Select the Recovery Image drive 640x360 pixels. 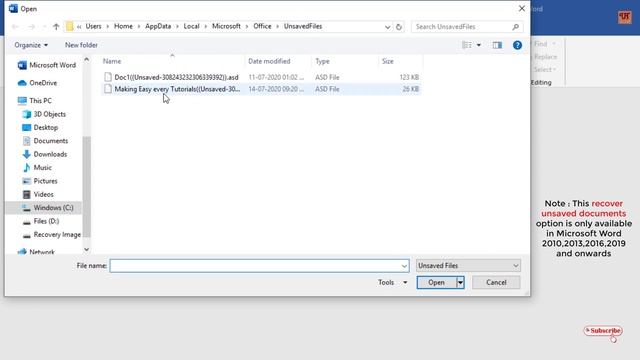click(51, 235)
